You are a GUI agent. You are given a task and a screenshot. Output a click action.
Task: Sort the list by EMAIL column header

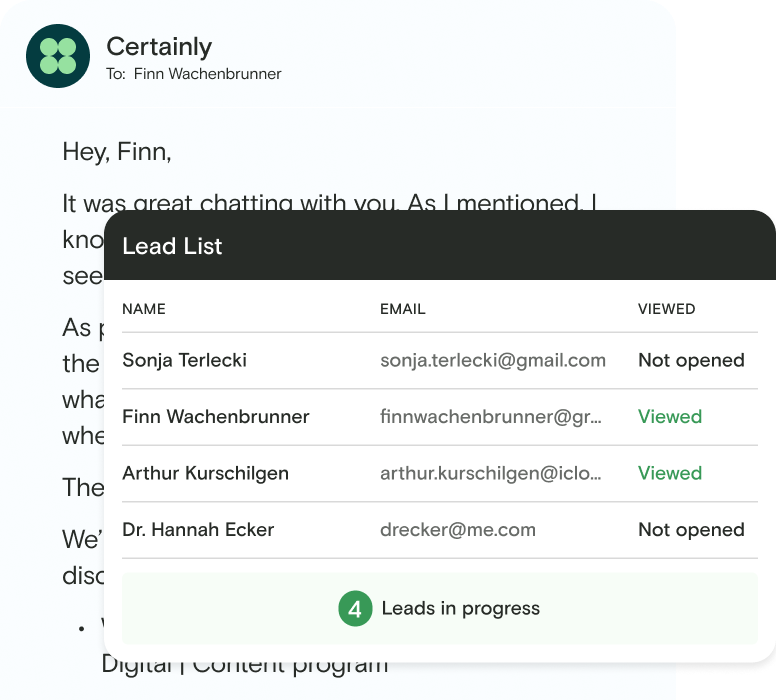403,309
